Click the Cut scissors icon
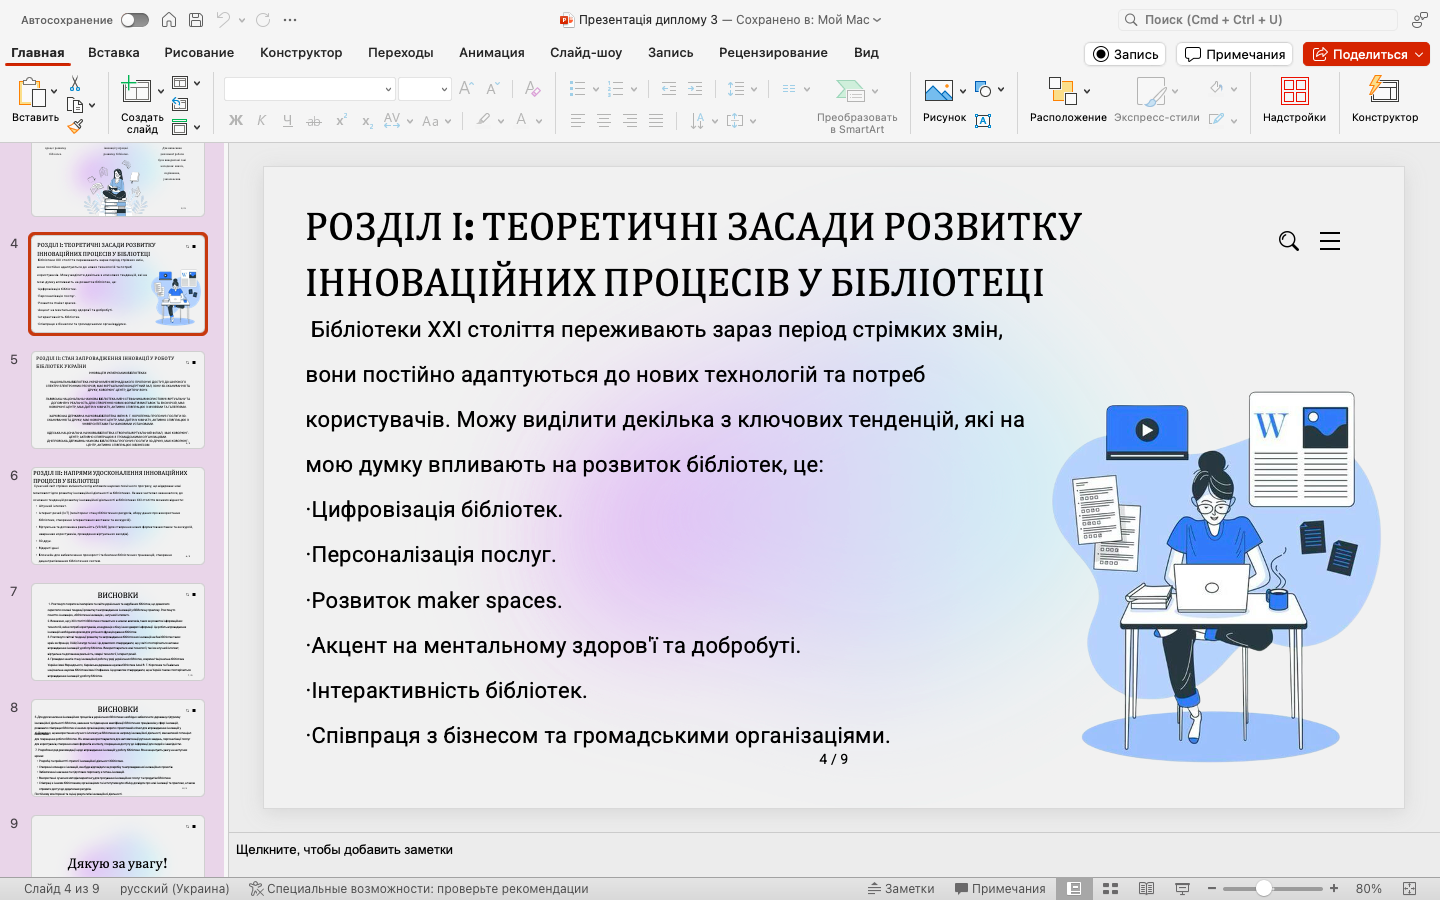 coord(75,84)
